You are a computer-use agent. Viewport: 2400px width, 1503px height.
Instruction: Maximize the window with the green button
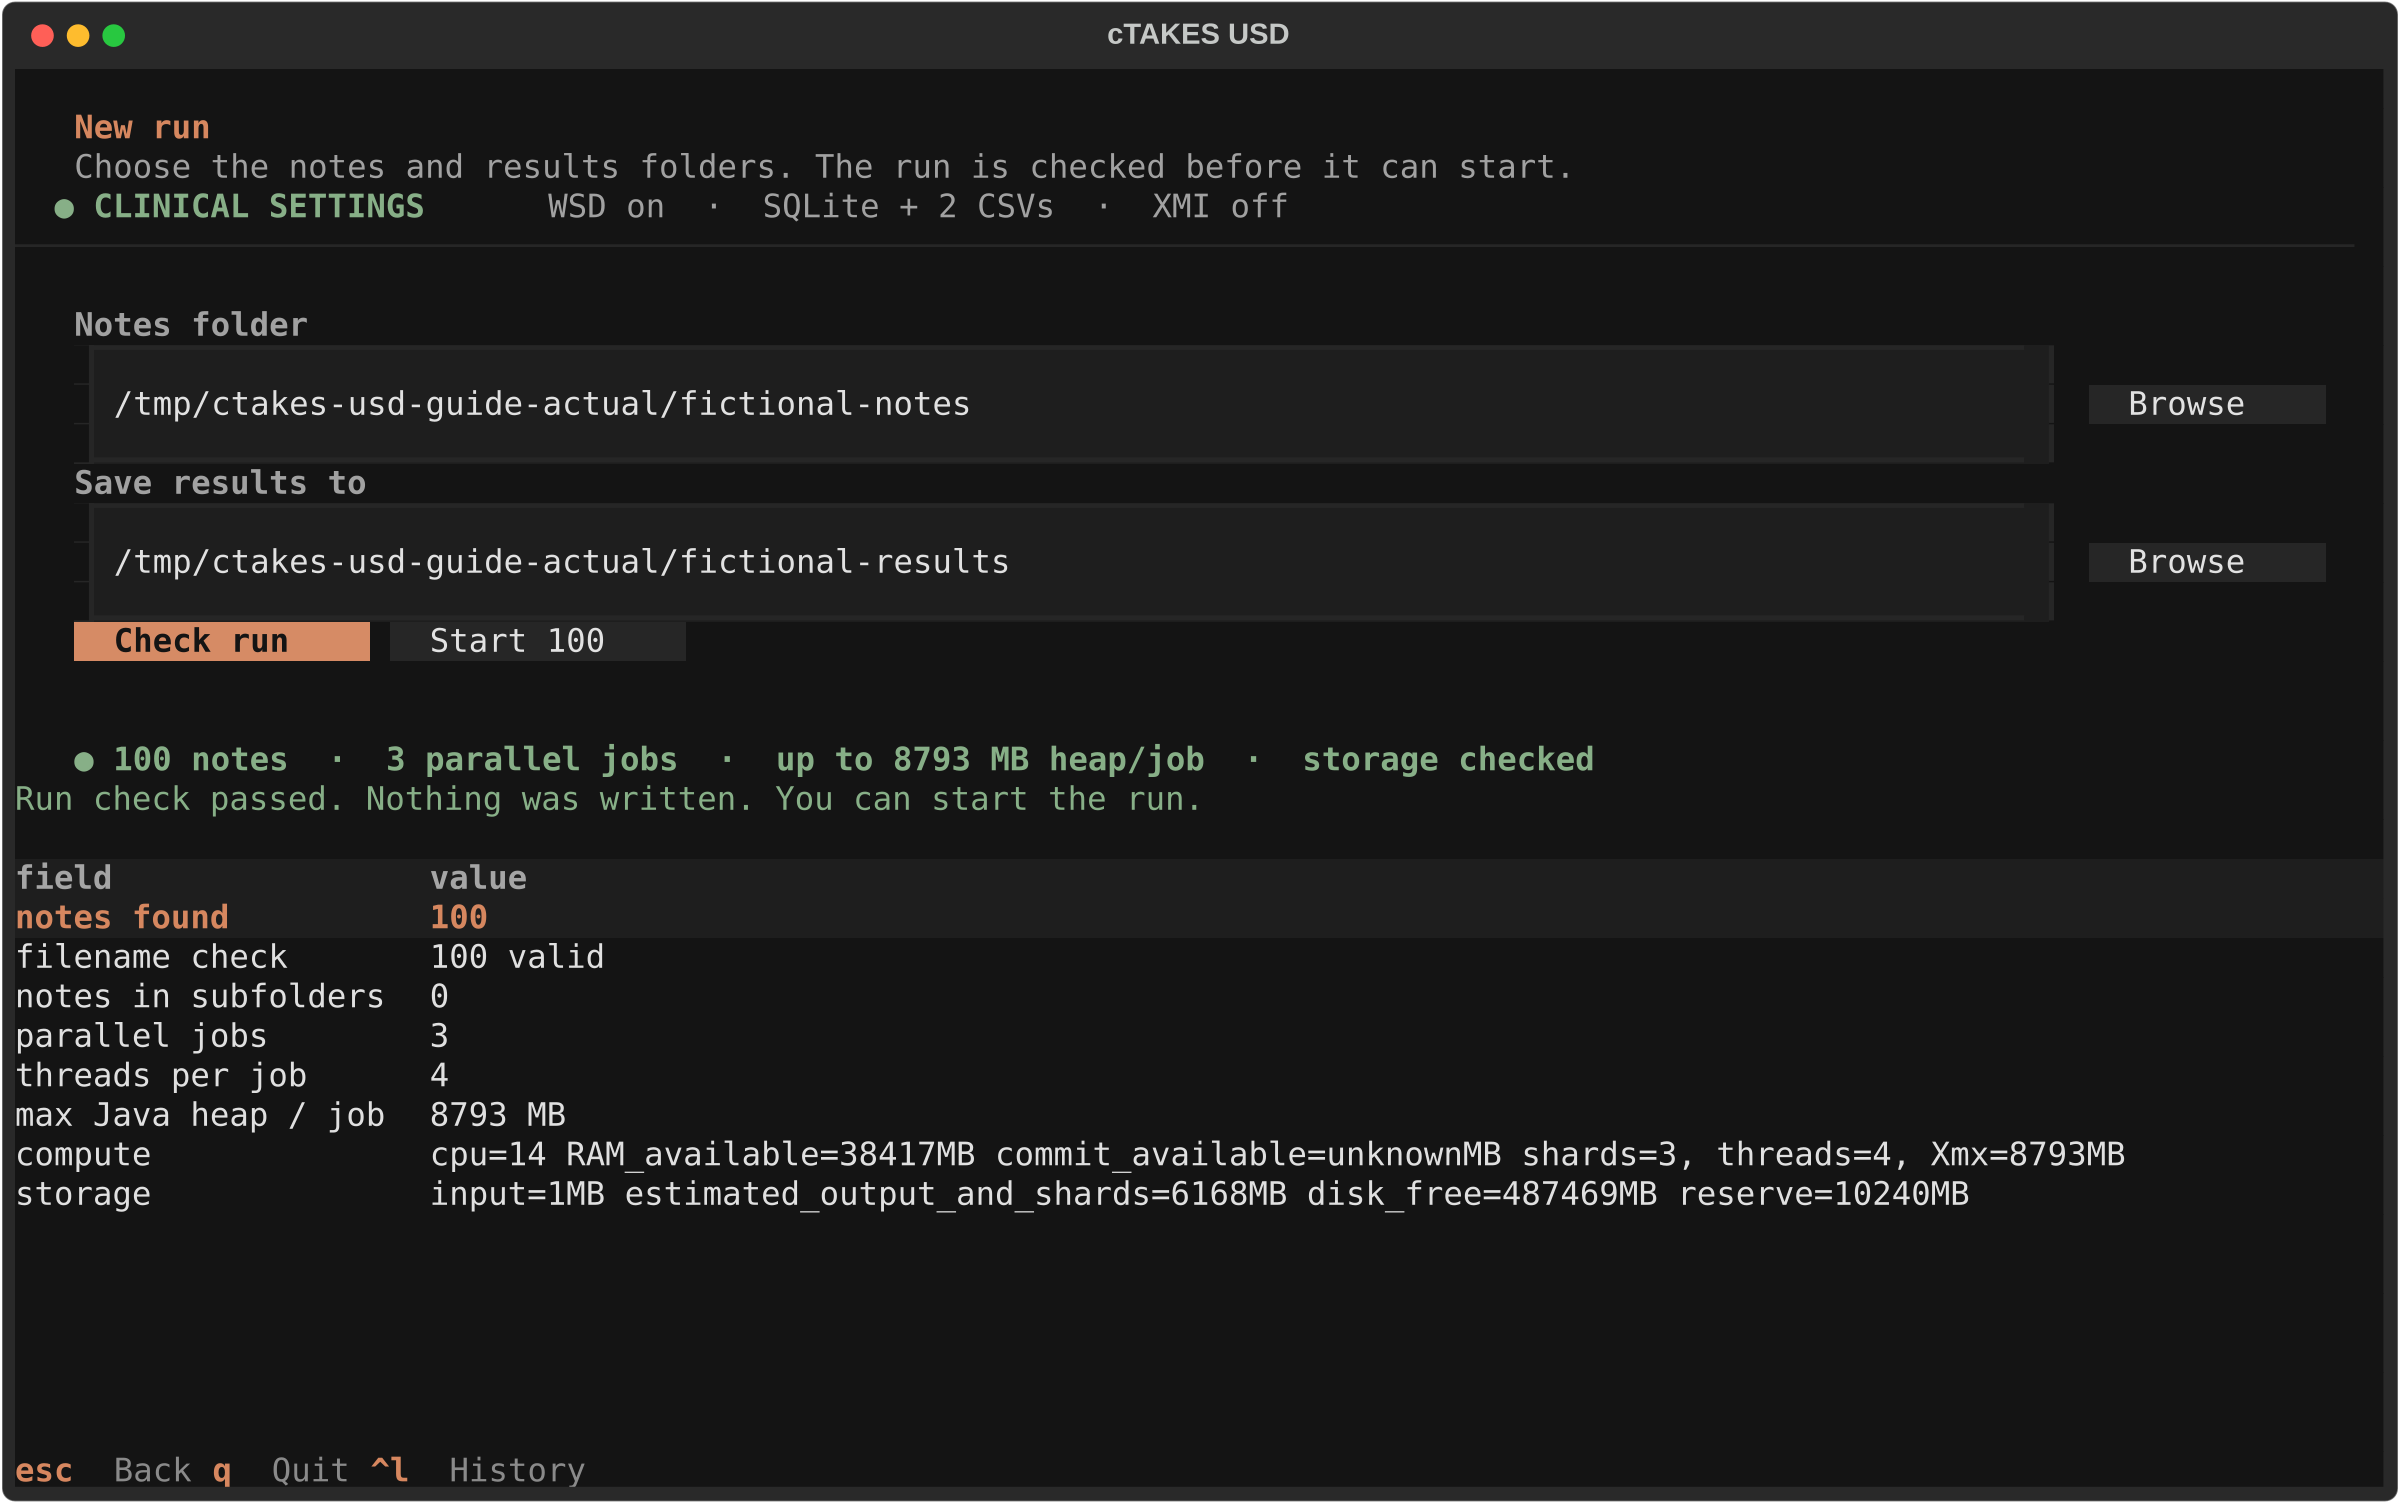(114, 36)
